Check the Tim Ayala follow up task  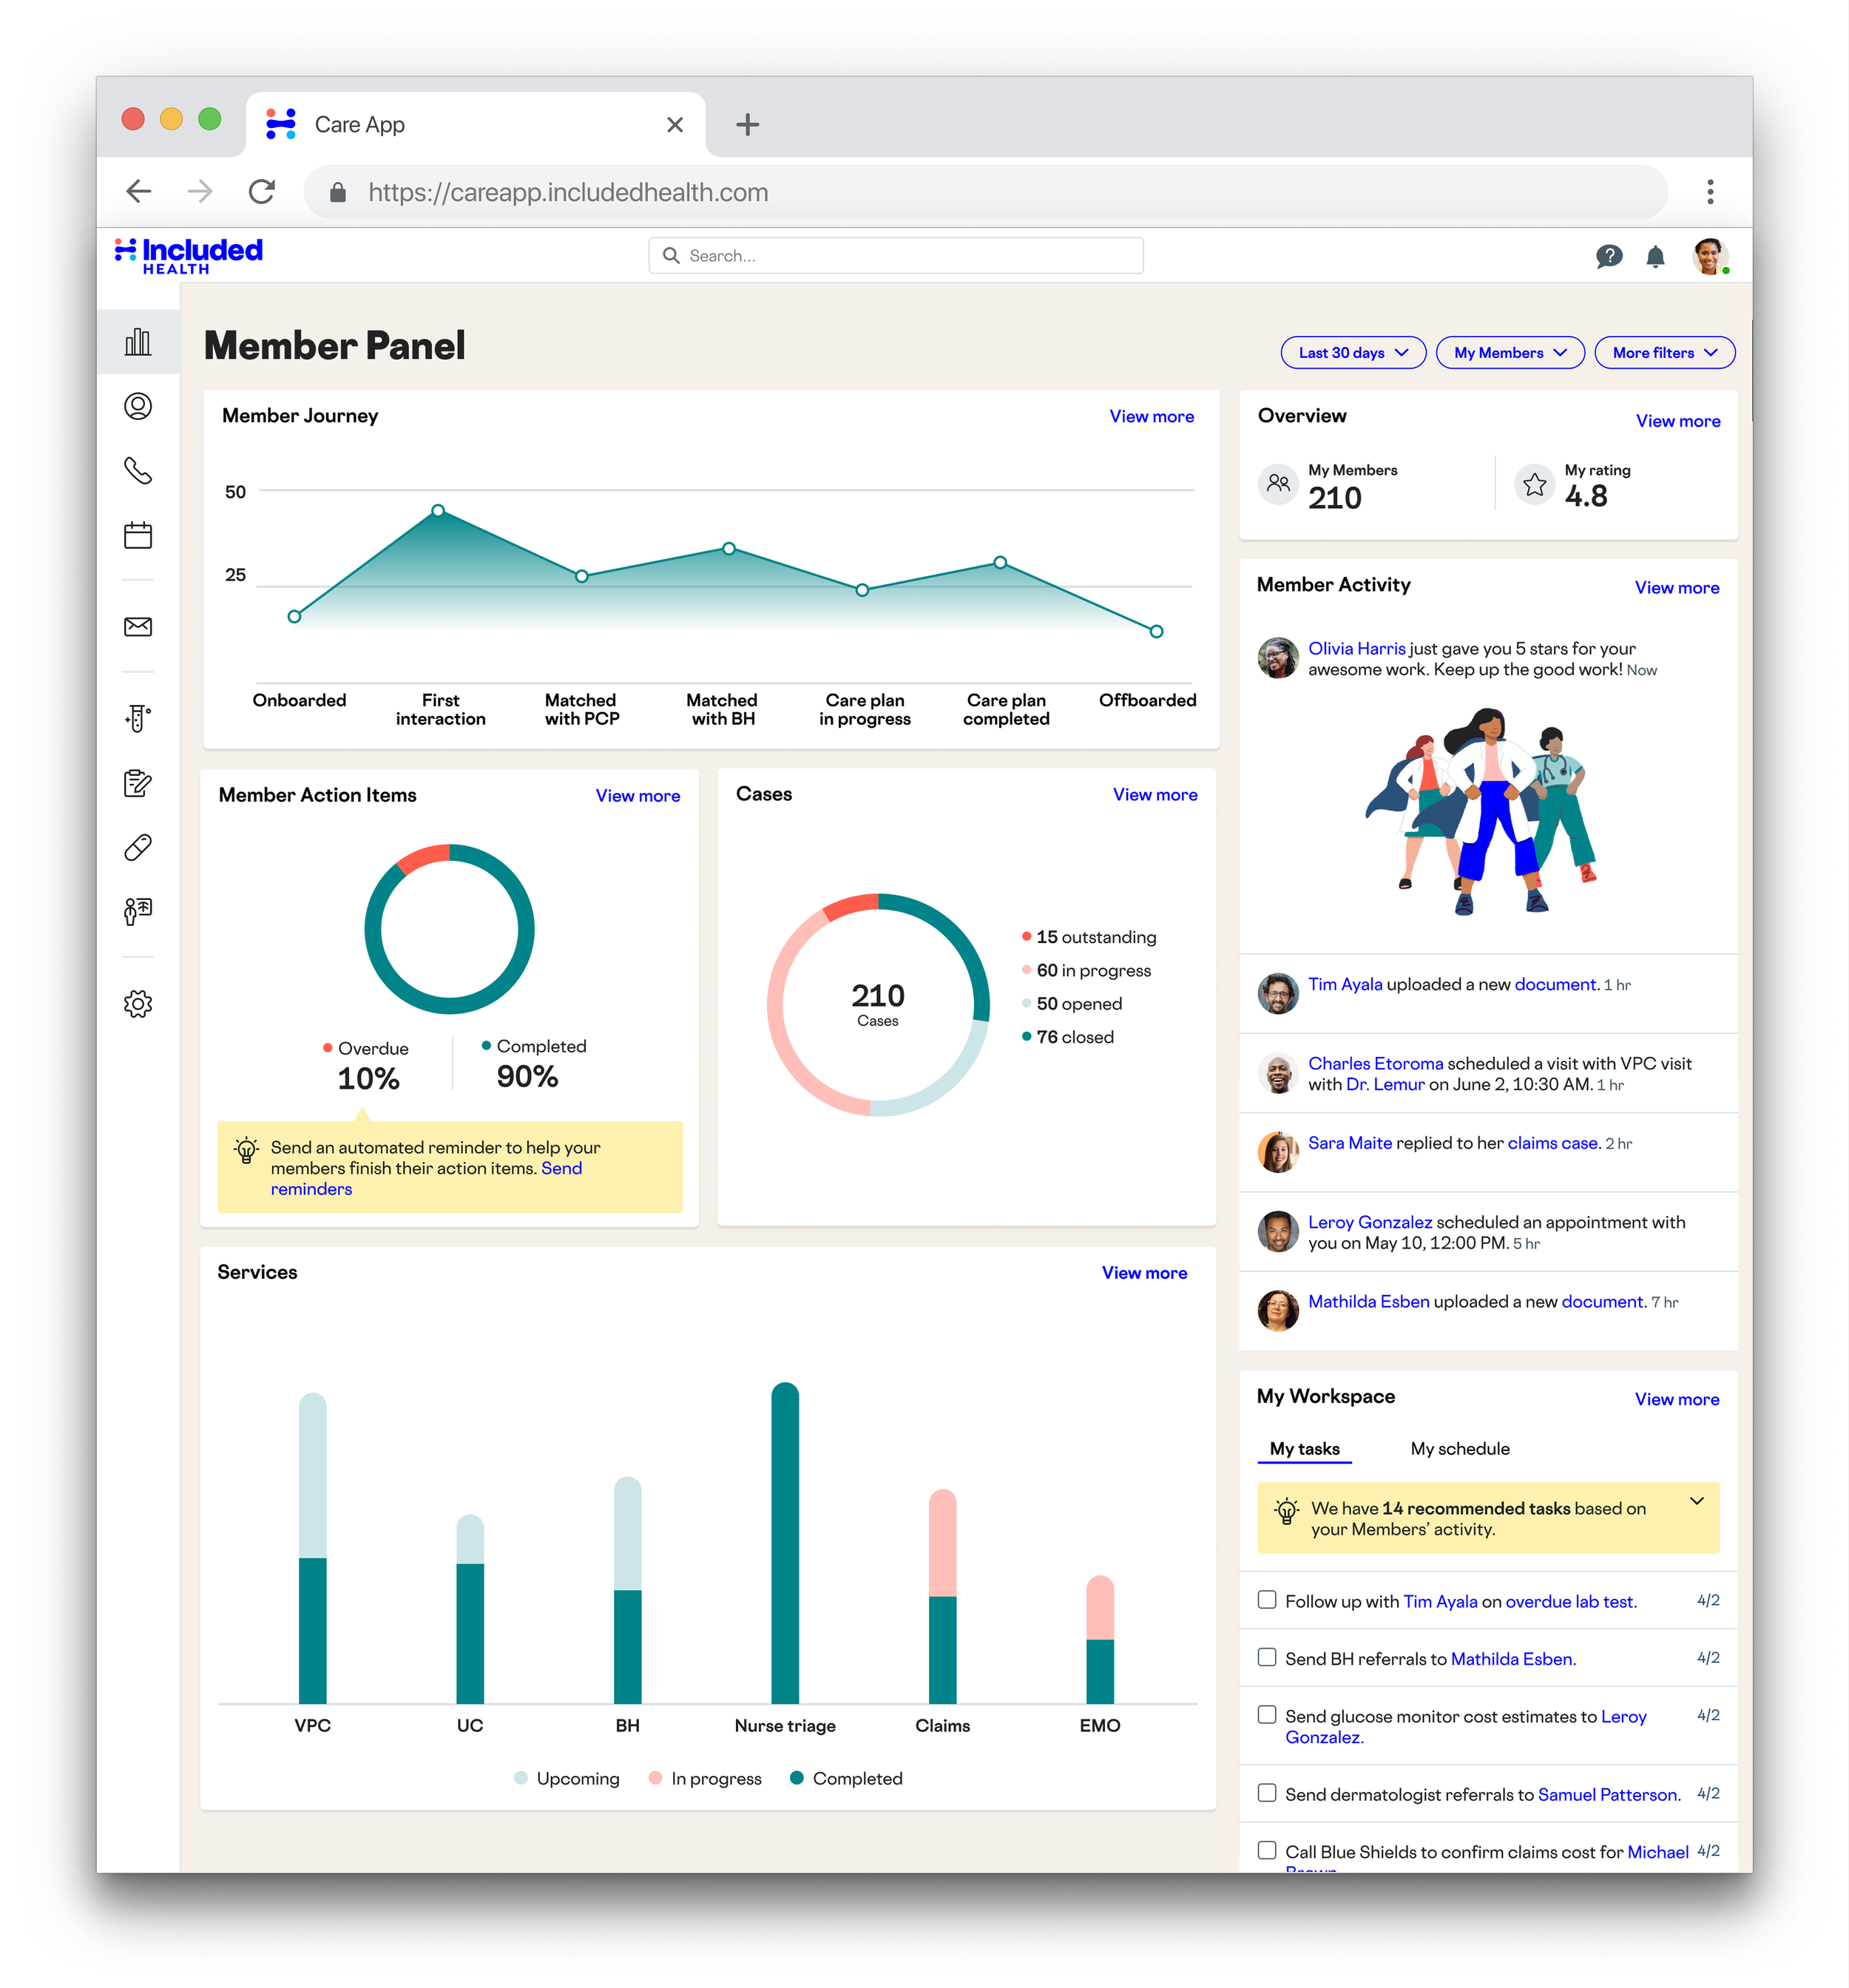point(1266,1599)
